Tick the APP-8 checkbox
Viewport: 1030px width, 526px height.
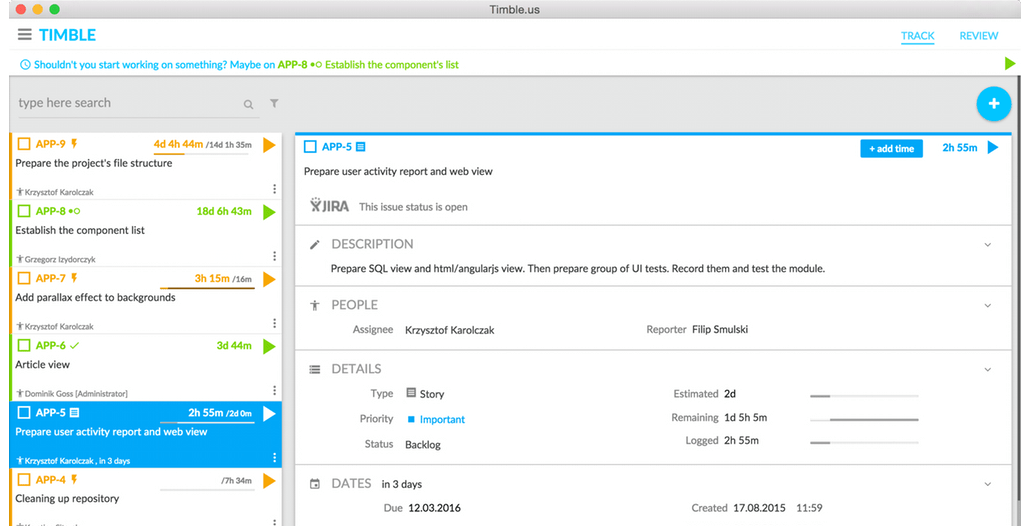[24, 211]
